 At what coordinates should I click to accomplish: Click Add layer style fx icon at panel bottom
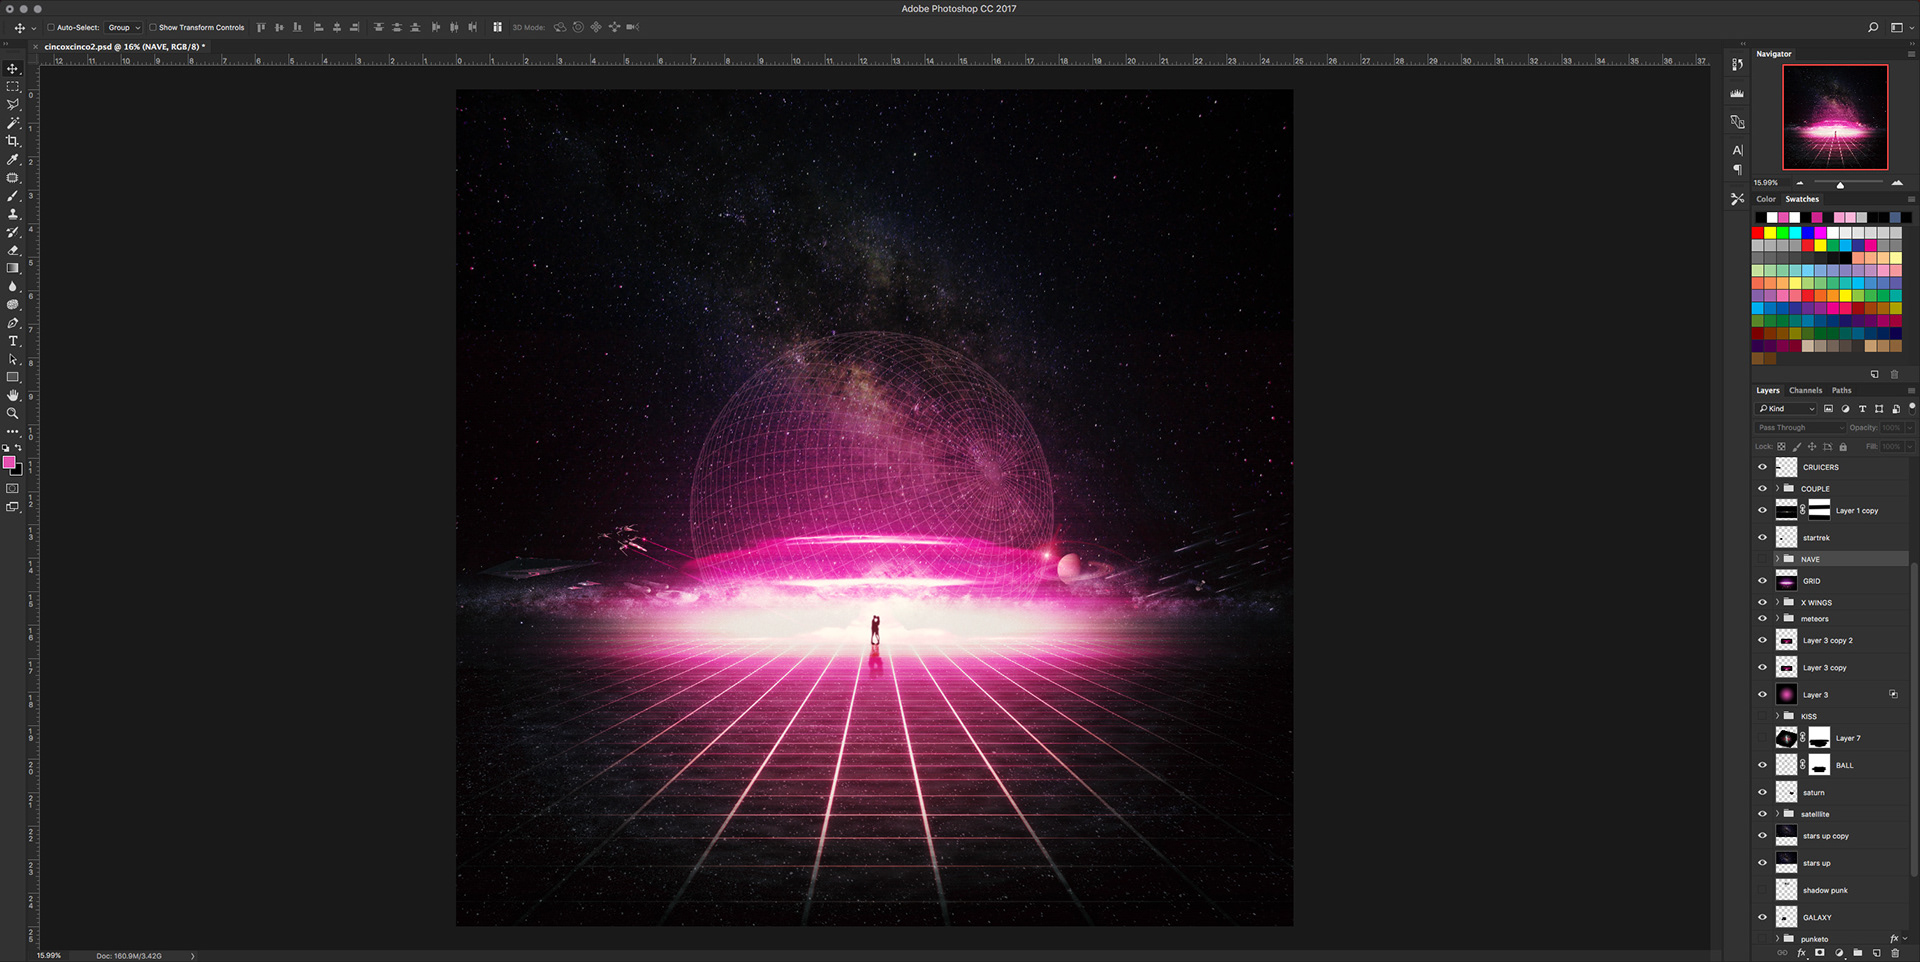pyautogui.click(x=1802, y=953)
